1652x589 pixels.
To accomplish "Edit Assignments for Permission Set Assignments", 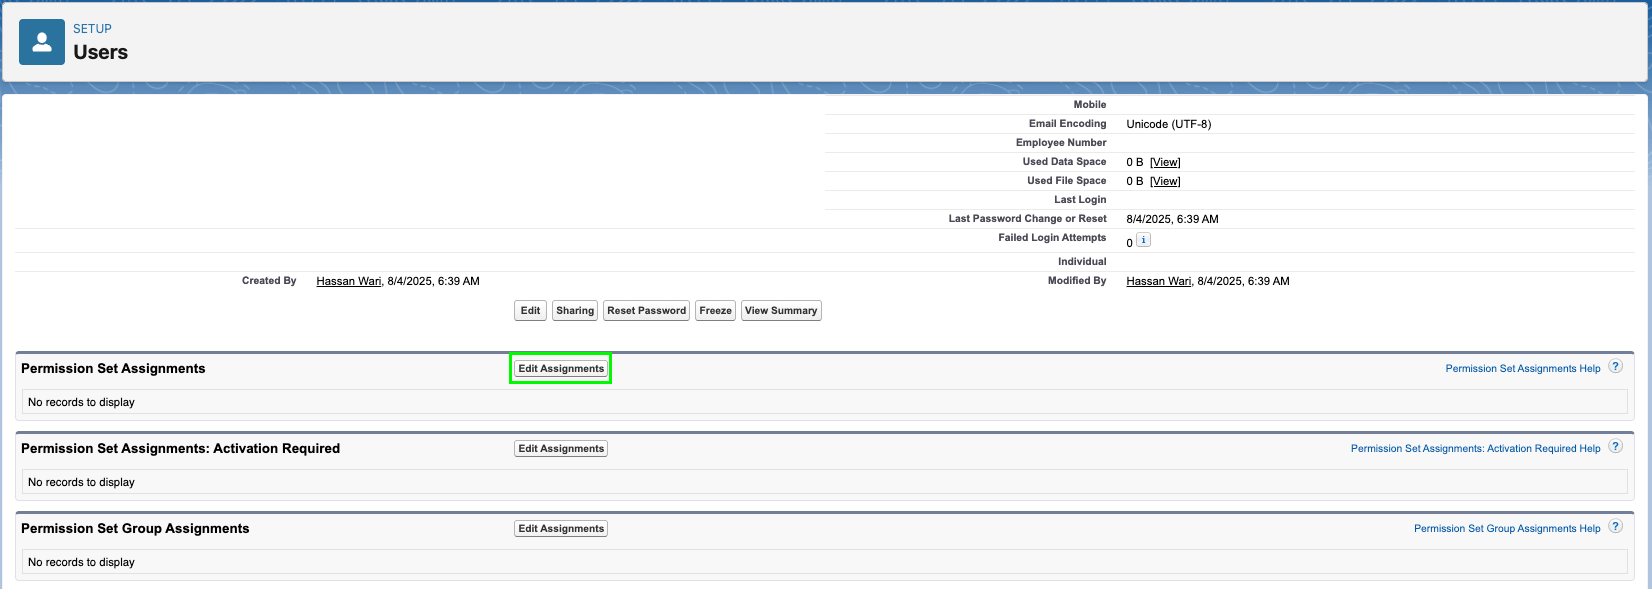I will (x=561, y=369).
